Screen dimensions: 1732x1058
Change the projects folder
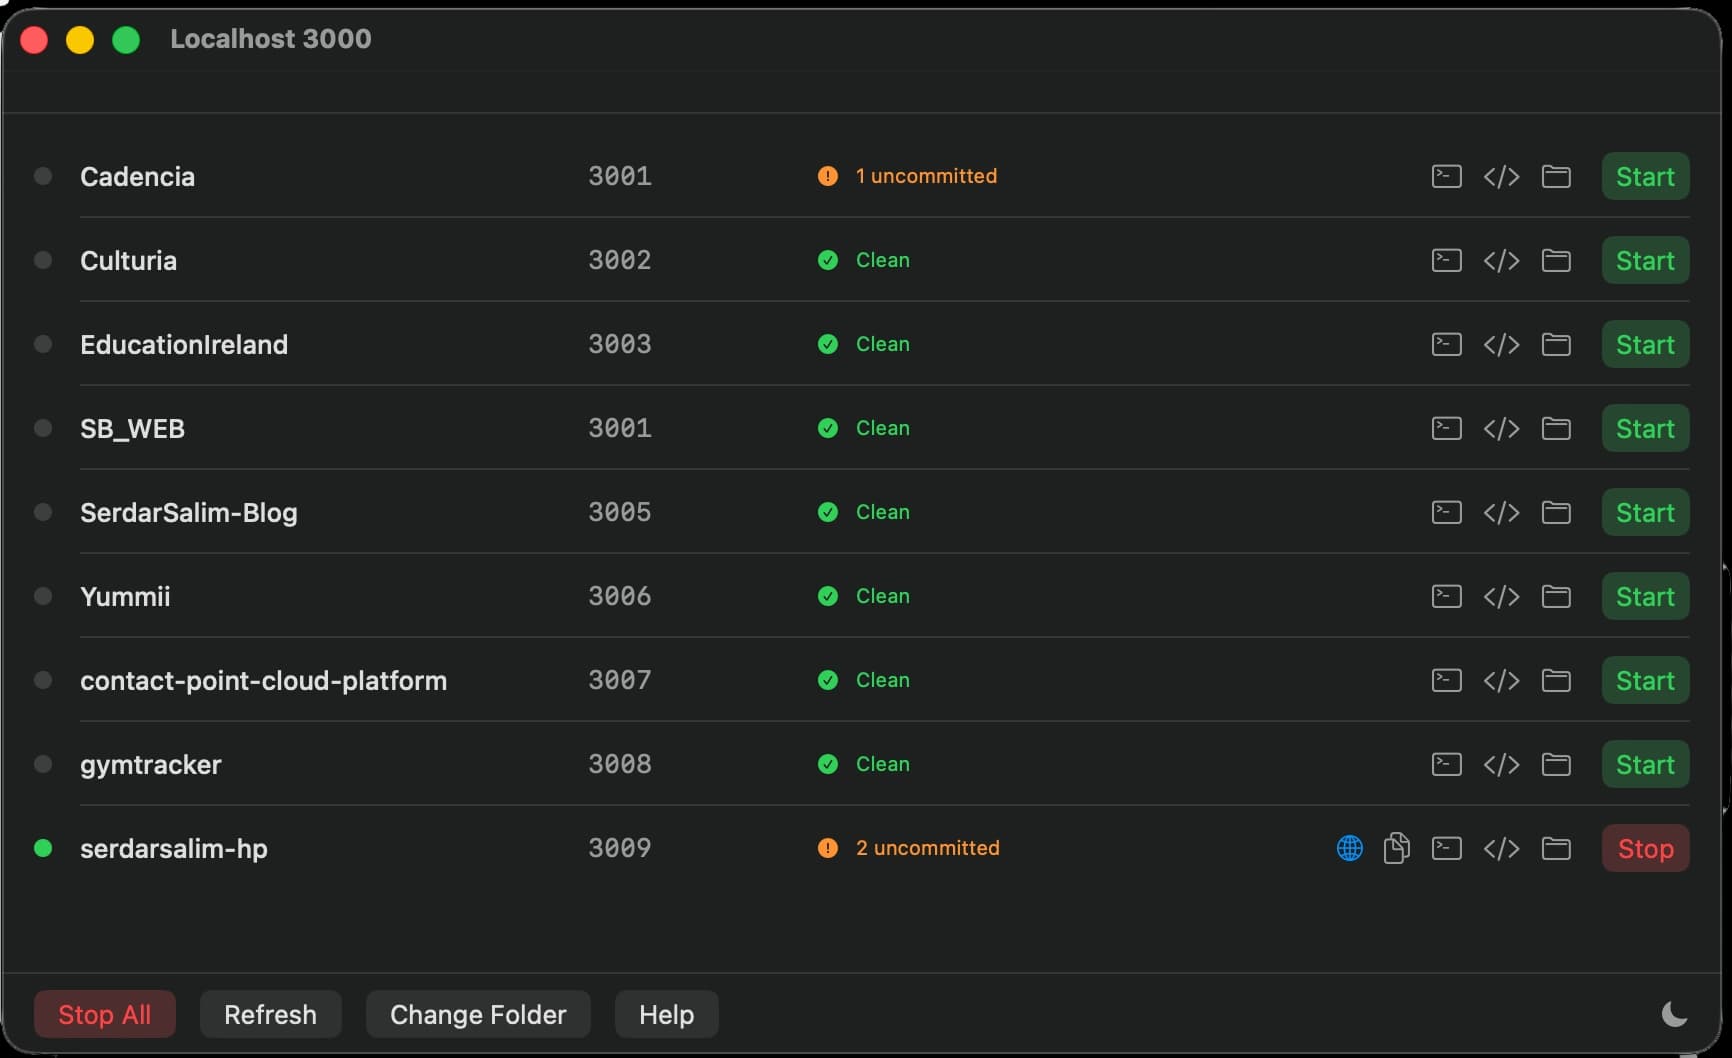[x=477, y=1013]
